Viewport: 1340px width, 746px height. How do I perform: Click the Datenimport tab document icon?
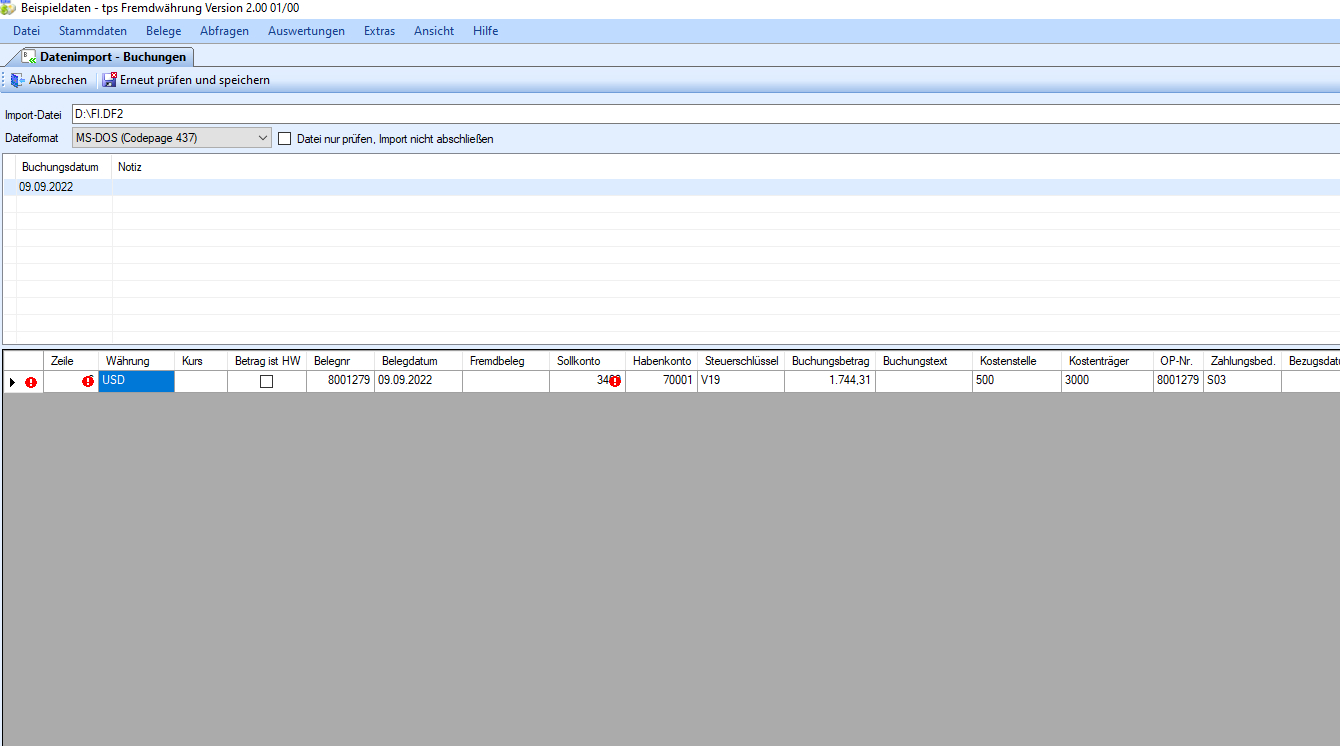(29, 57)
